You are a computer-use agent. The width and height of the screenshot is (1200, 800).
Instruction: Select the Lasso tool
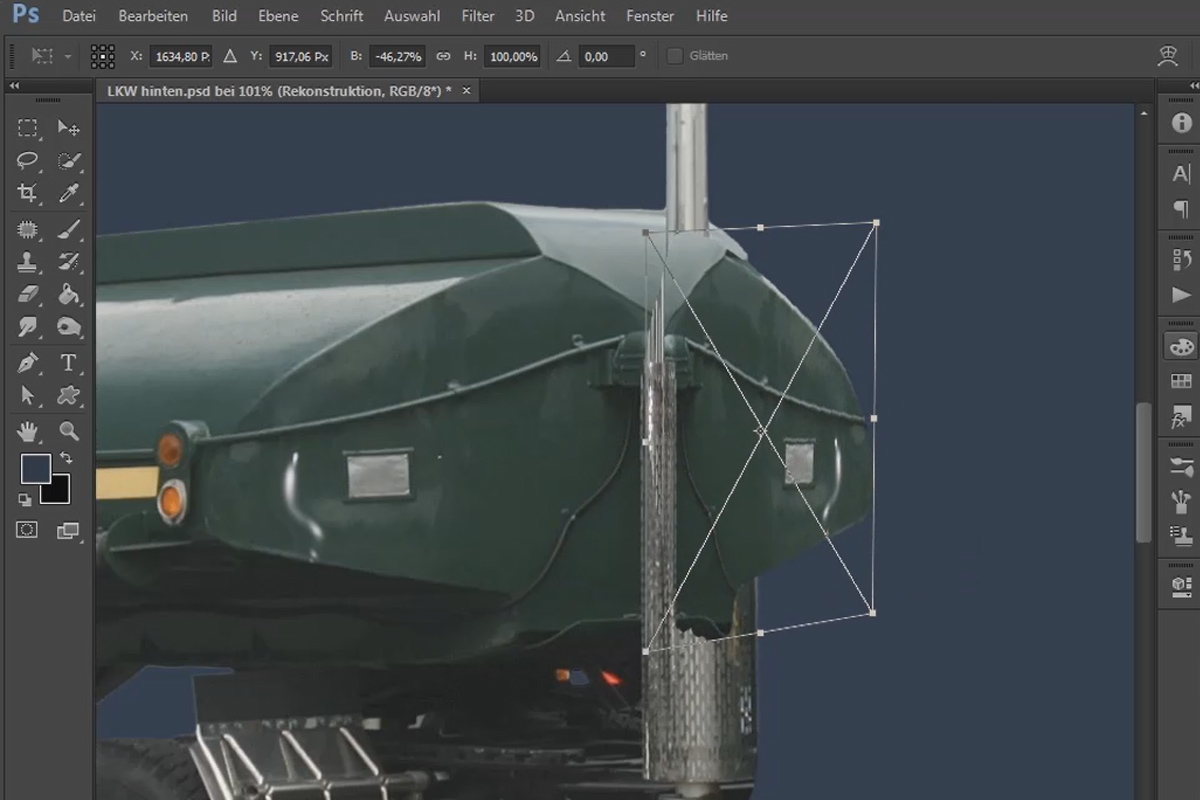(27, 160)
